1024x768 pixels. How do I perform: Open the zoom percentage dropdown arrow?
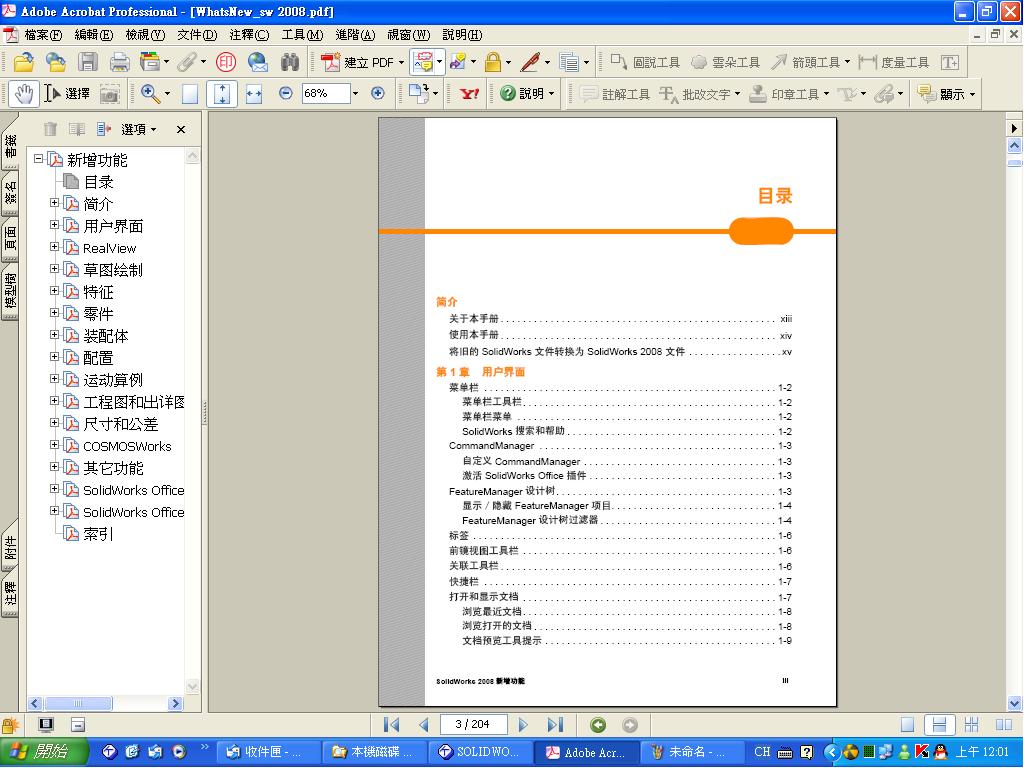(355, 93)
